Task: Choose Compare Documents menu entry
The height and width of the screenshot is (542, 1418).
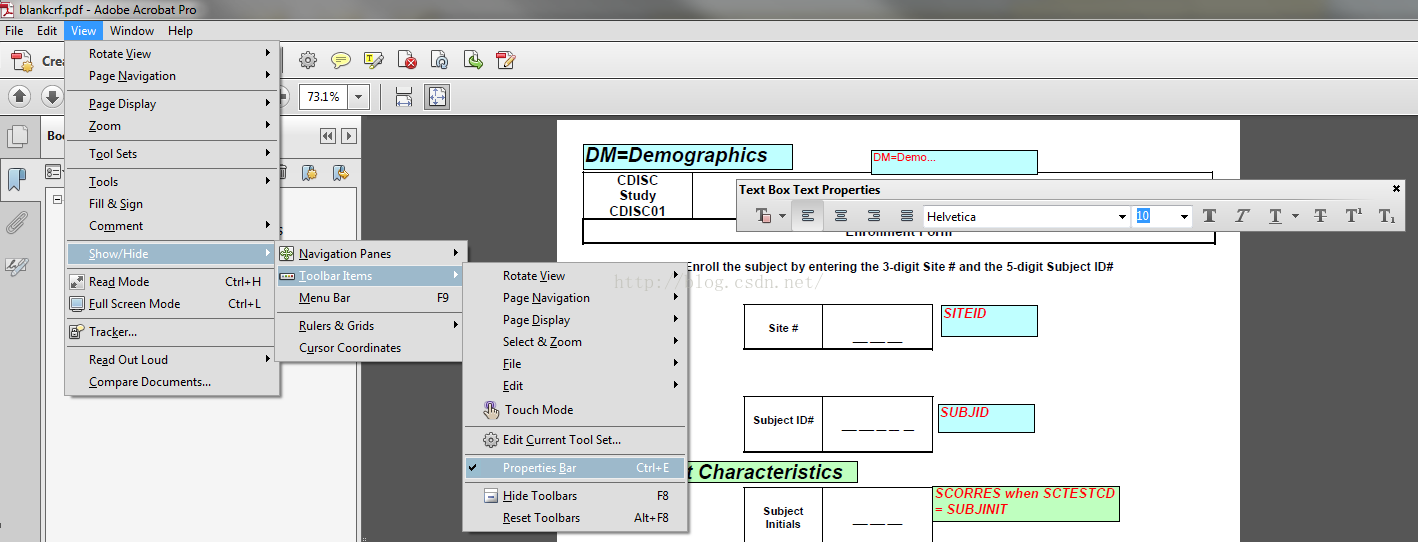Action: click(x=172, y=382)
